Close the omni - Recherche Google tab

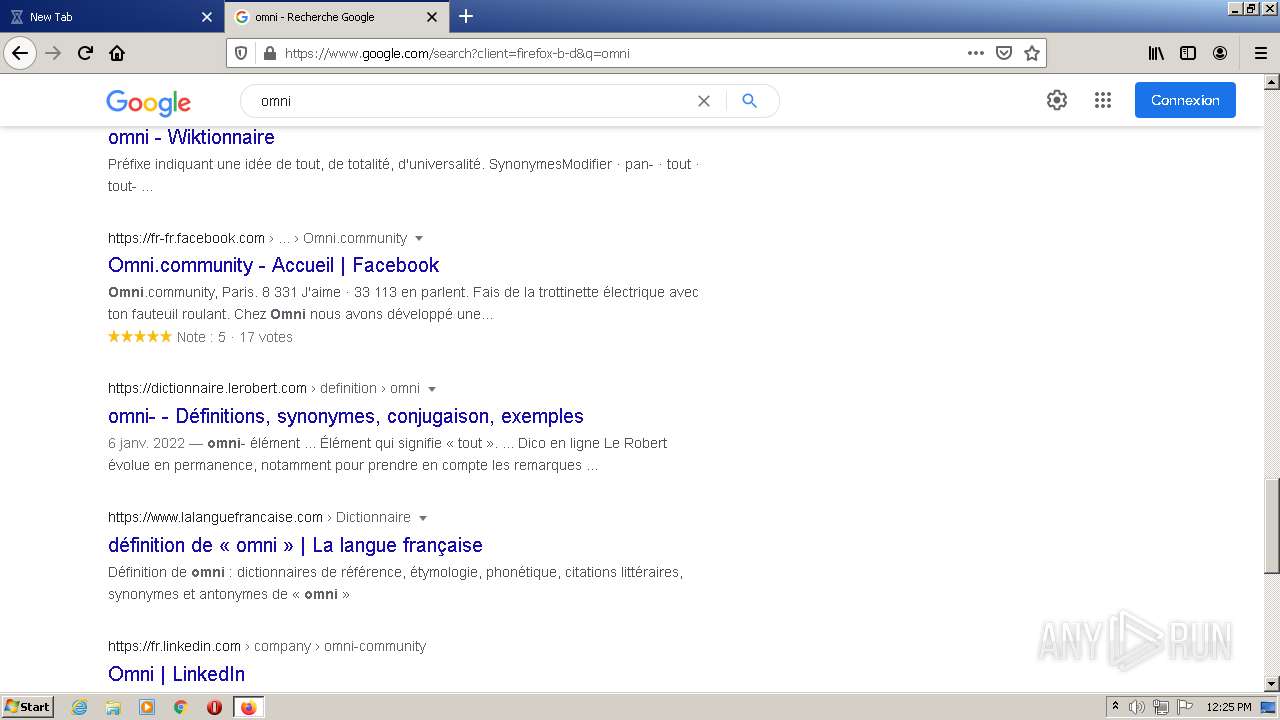pos(432,17)
